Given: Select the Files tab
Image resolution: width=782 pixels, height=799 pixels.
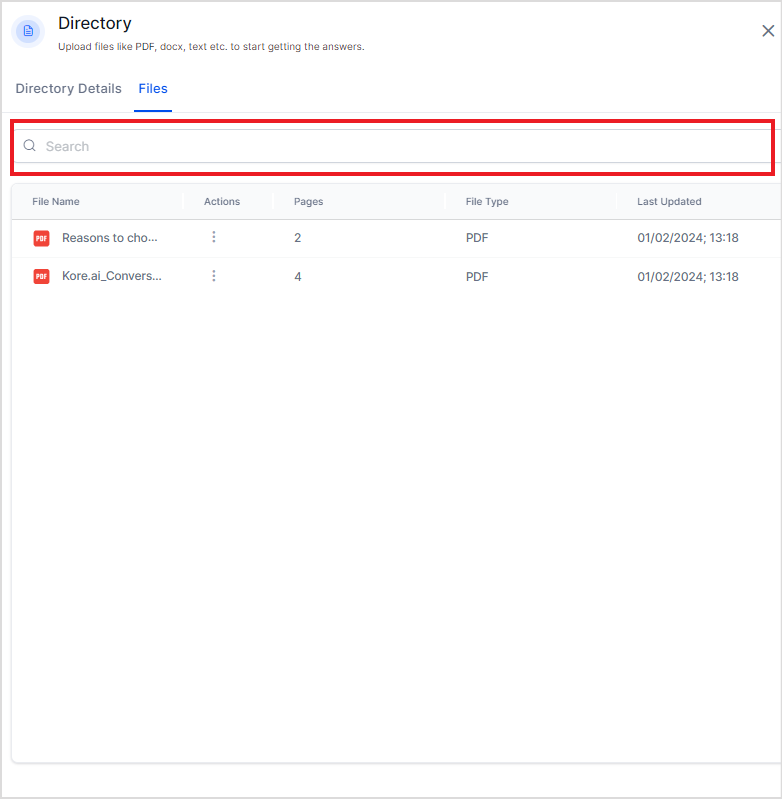Looking at the screenshot, I should 153,89.
